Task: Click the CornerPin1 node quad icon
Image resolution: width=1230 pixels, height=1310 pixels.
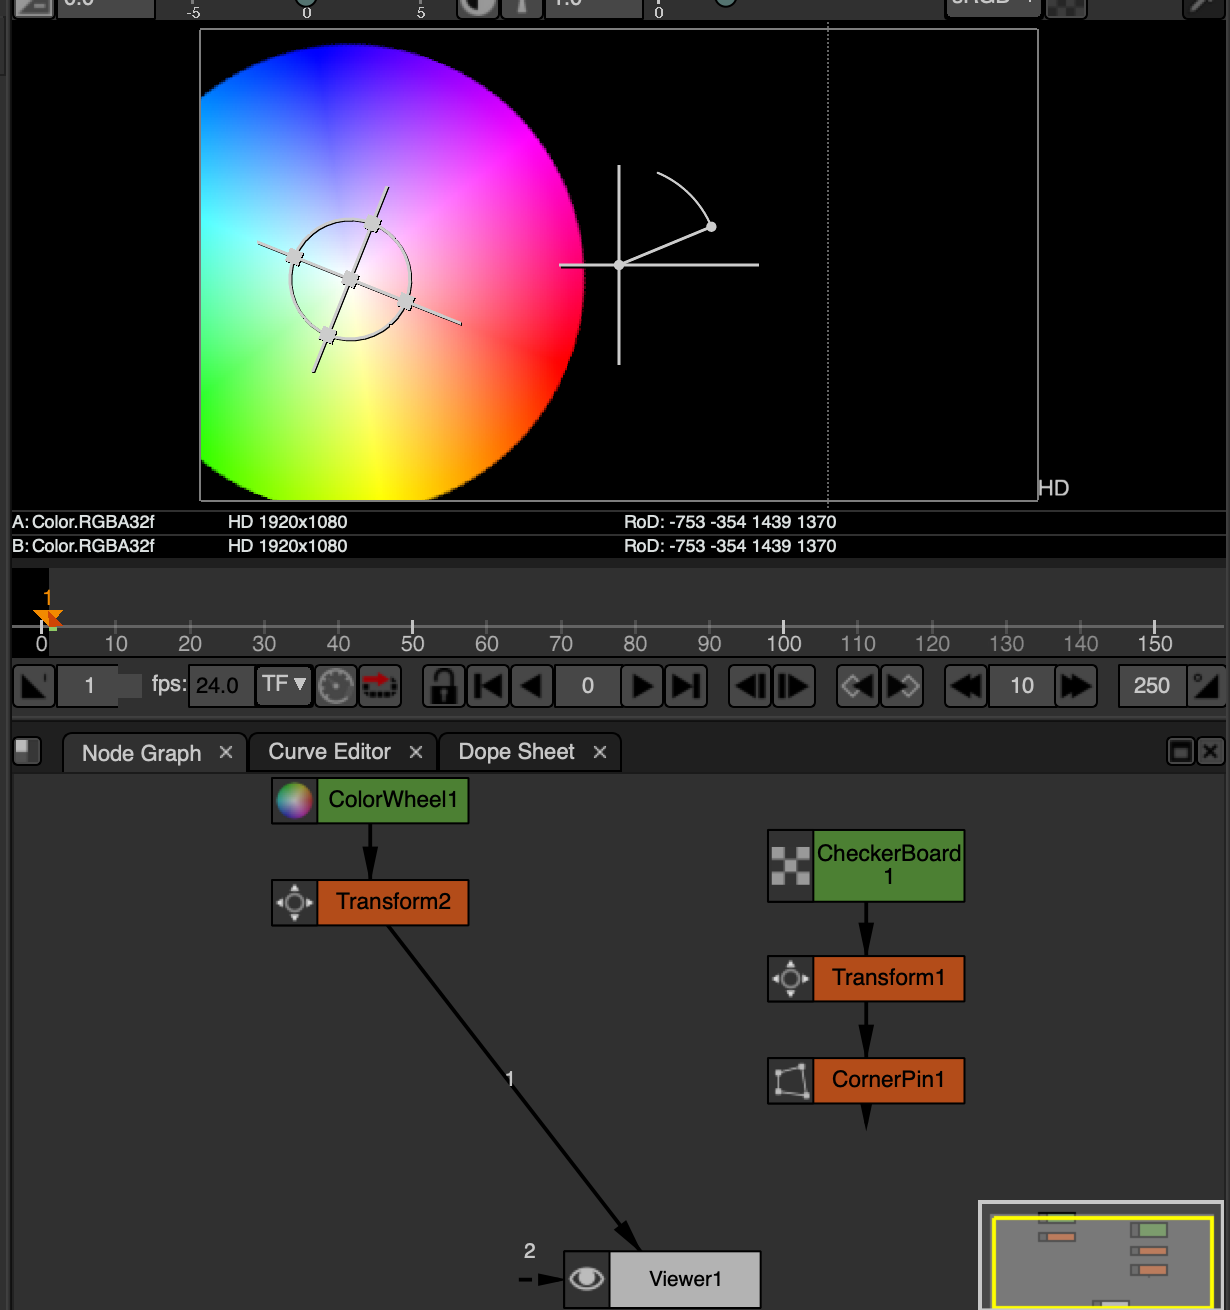Action: coord(790,1081)
